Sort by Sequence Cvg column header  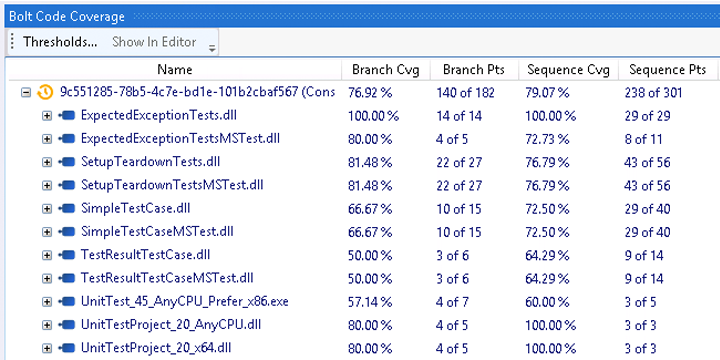[x=568, y=70]
